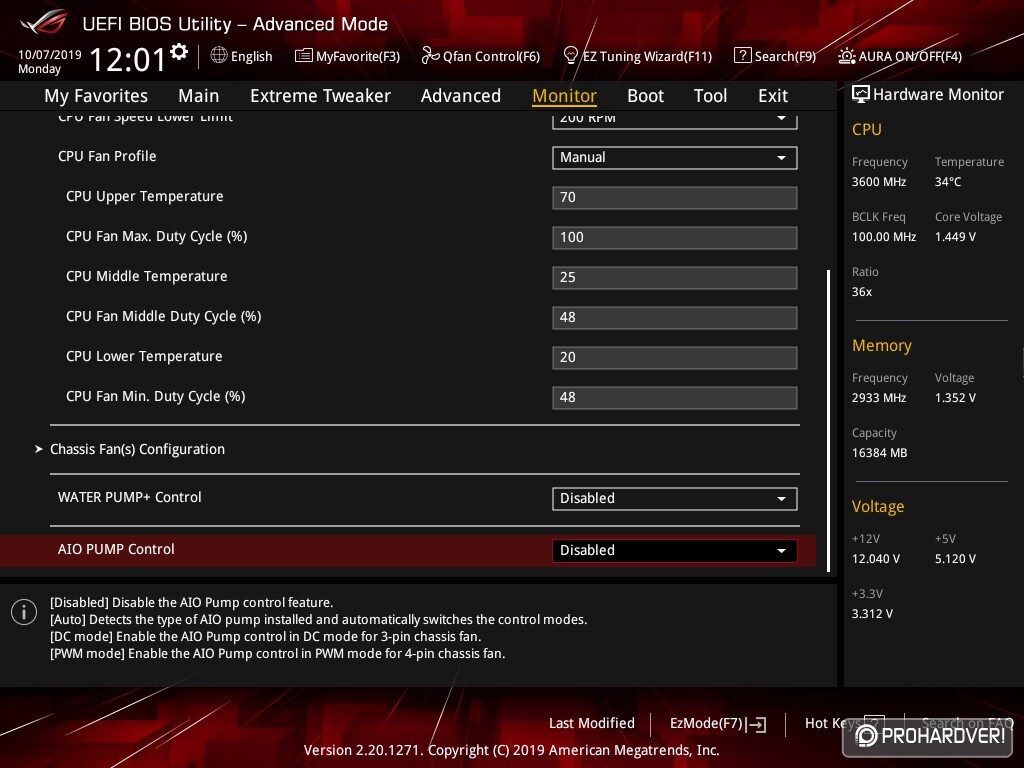Switch to Main tab

pos(199,96)
